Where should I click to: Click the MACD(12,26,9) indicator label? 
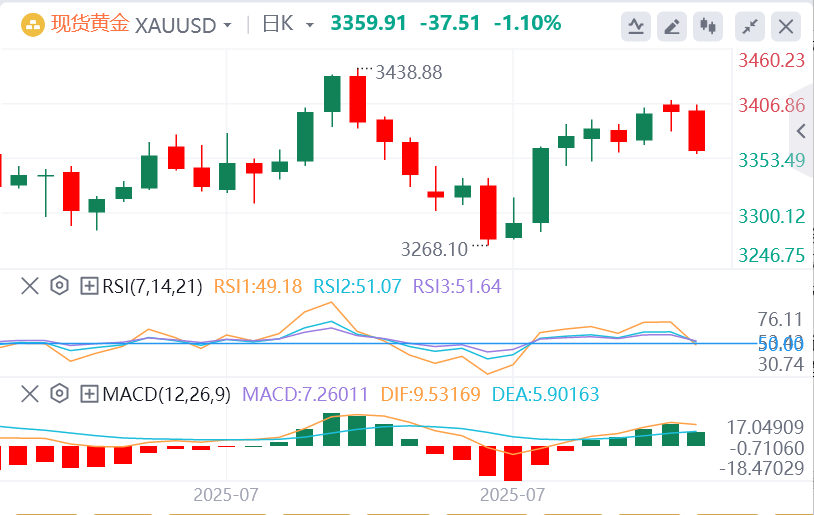pos(164,394)
